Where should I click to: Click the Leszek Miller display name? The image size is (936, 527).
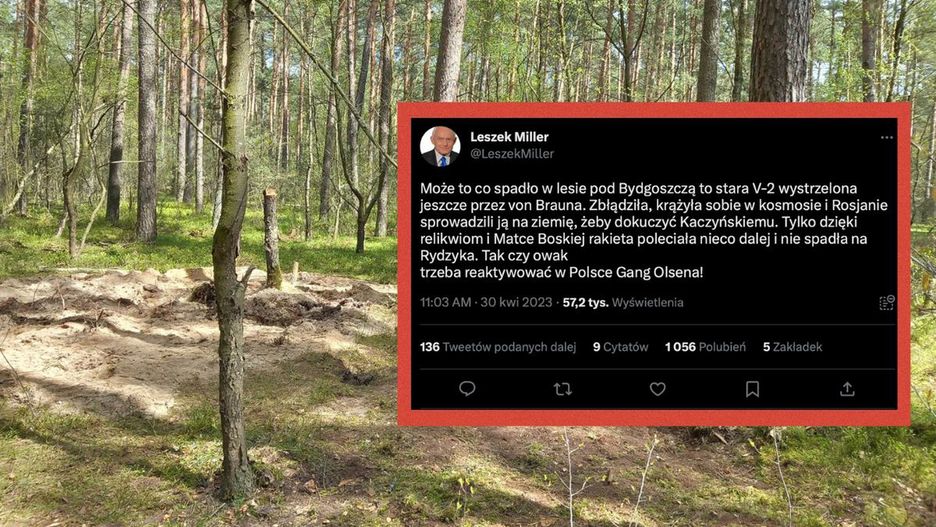click(509, 137)
